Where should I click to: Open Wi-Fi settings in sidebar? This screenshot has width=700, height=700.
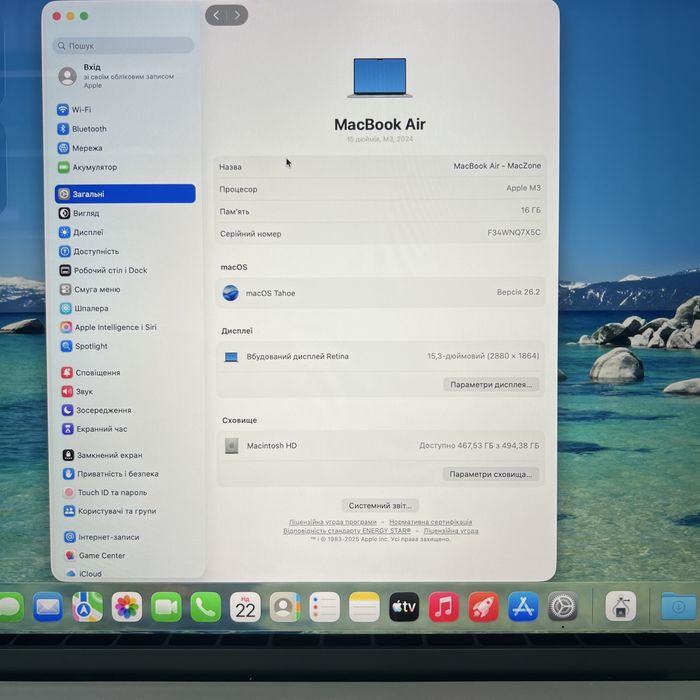coord(75,109)
